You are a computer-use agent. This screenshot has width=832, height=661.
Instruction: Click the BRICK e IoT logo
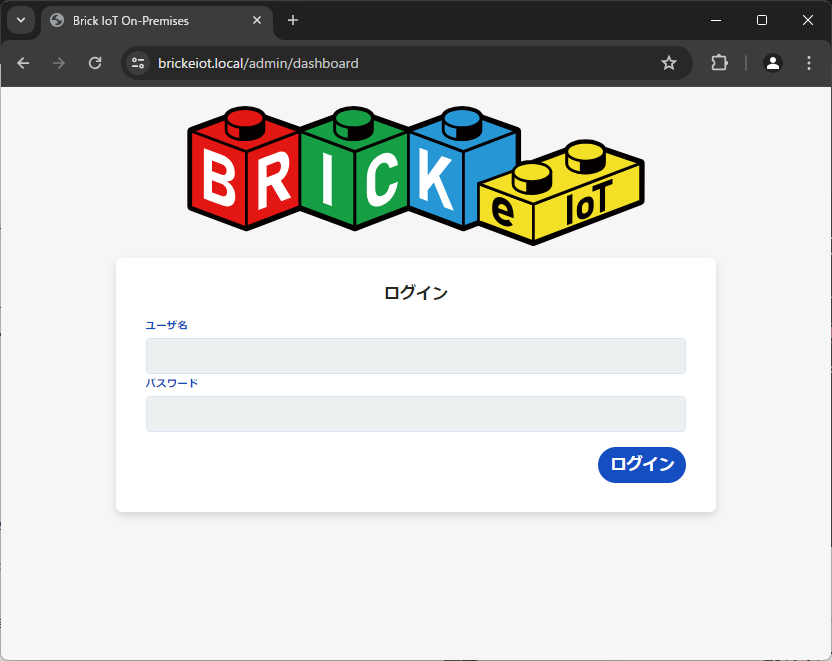415,168
